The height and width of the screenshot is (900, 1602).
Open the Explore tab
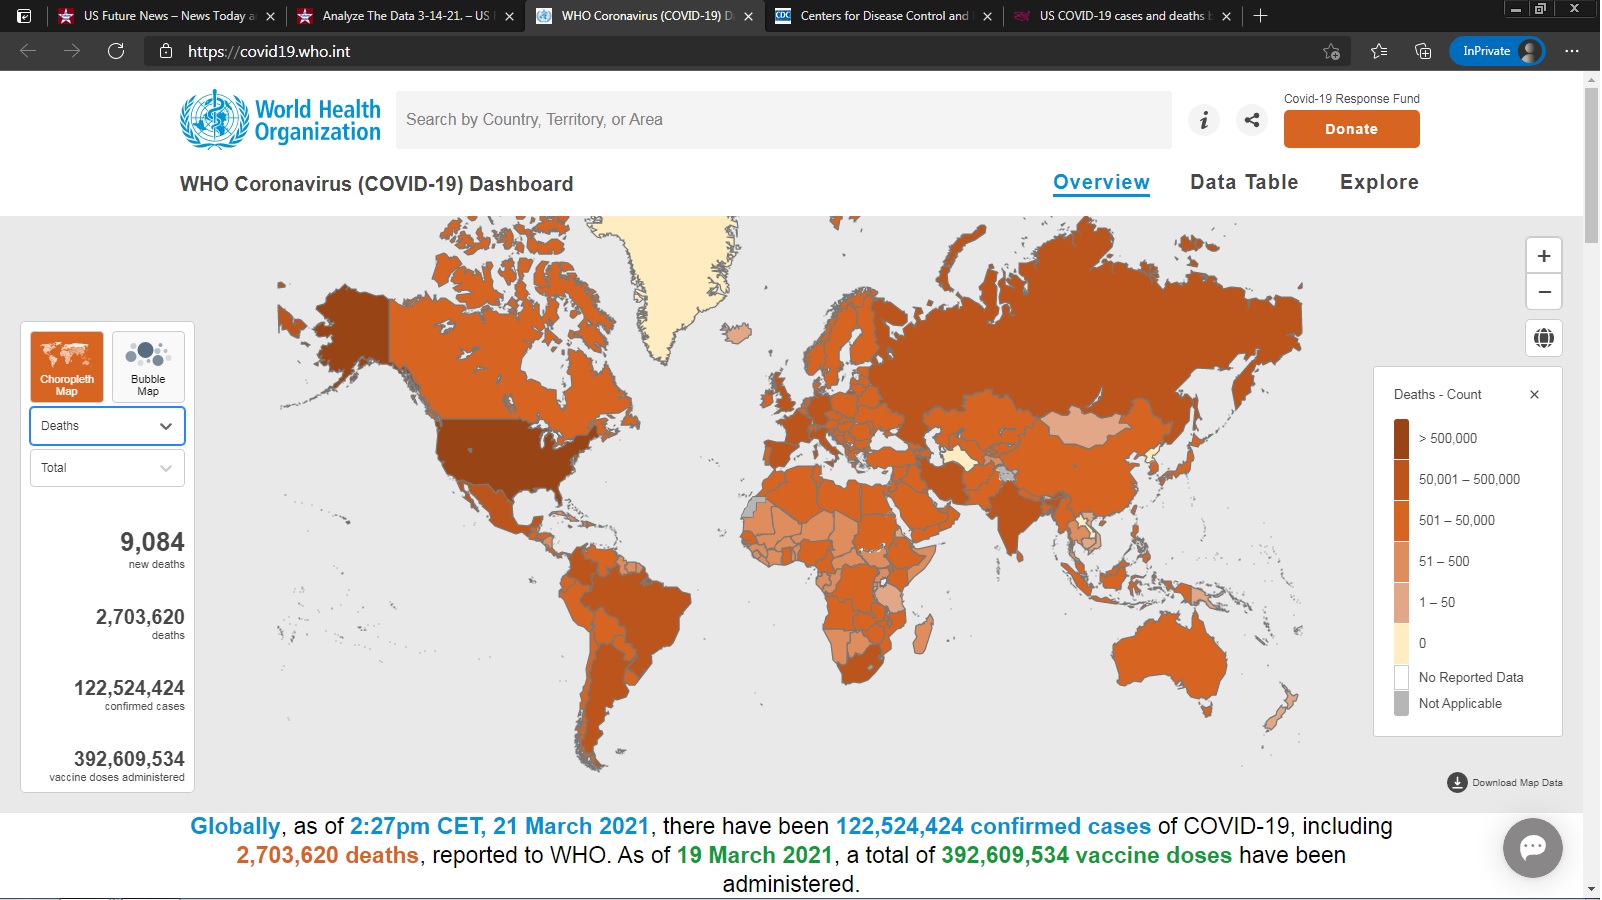(1378, 182)
